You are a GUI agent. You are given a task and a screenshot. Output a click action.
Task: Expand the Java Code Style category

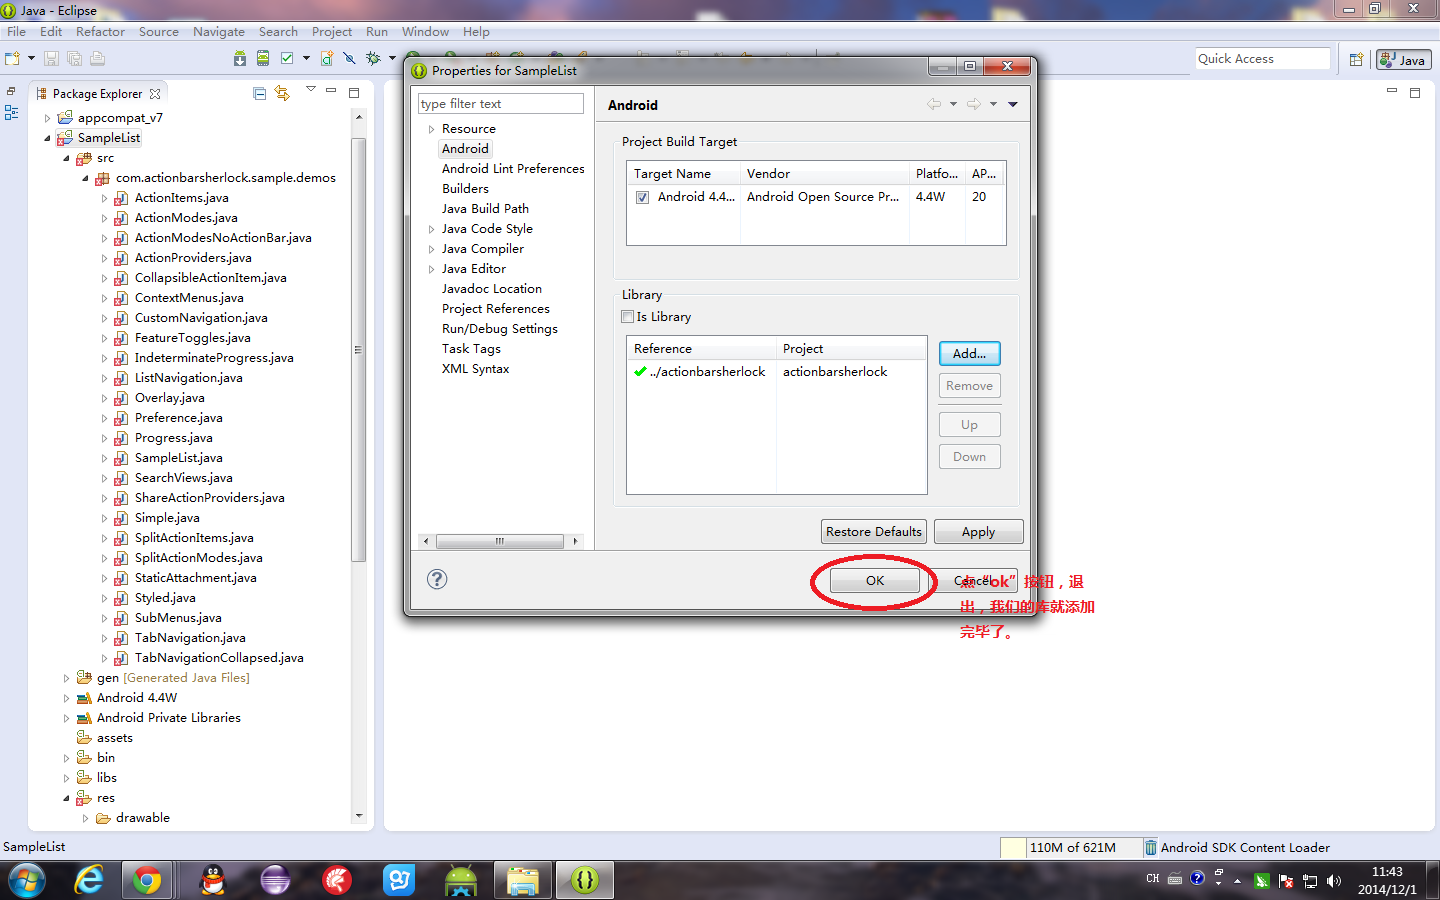click(431, 229)
